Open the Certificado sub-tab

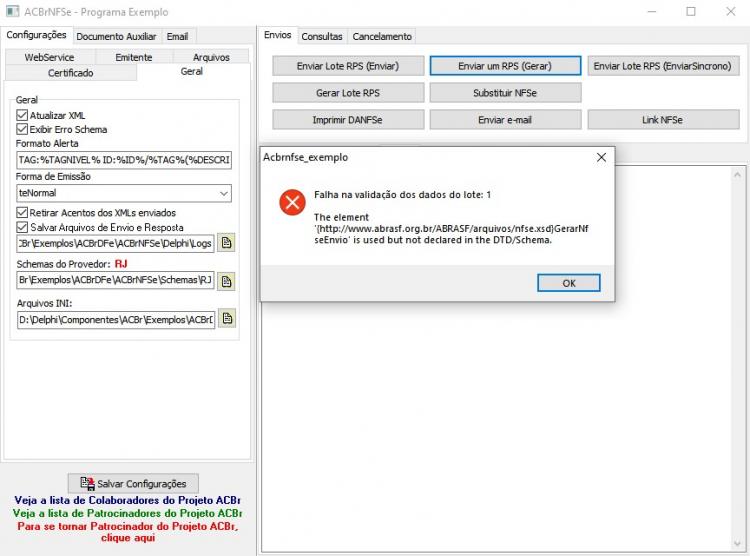(70, 73)
